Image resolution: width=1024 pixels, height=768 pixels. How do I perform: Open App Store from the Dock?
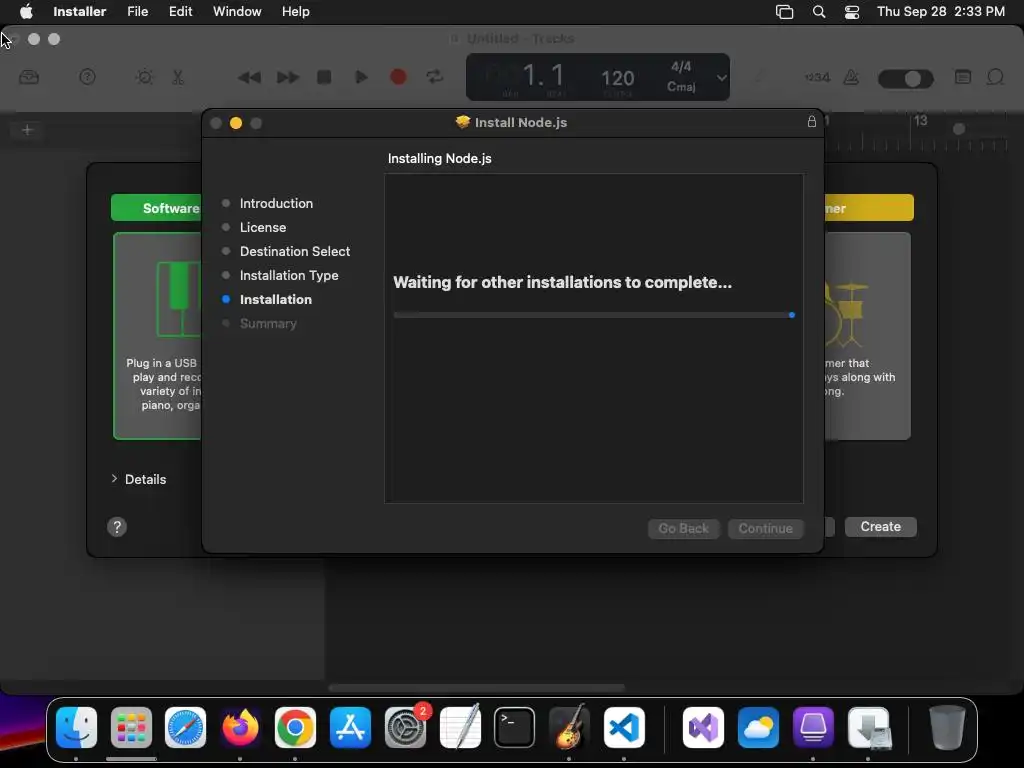click(x=350, y=728)
